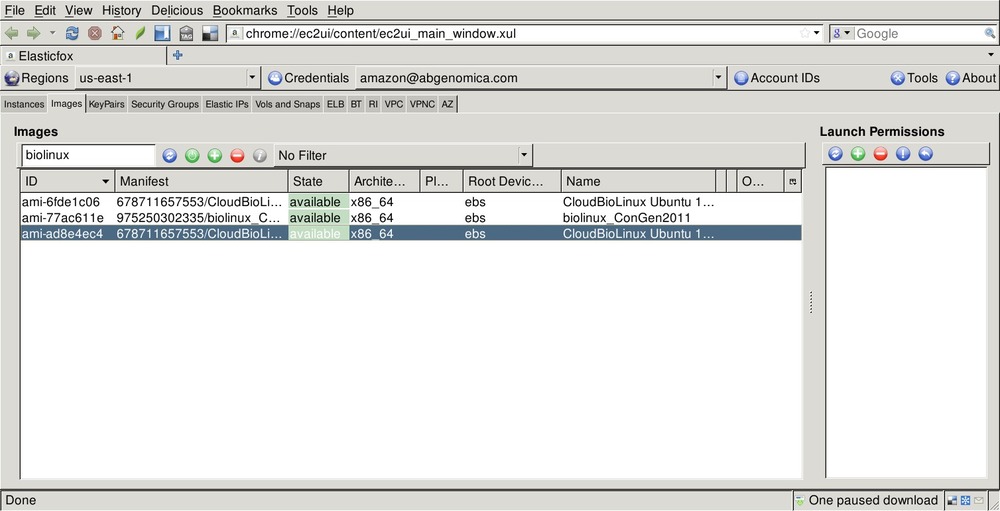Open the back/forward history dropdown arrow
This screenshot has width=1000, height=511.
click(x=52, y=33)
